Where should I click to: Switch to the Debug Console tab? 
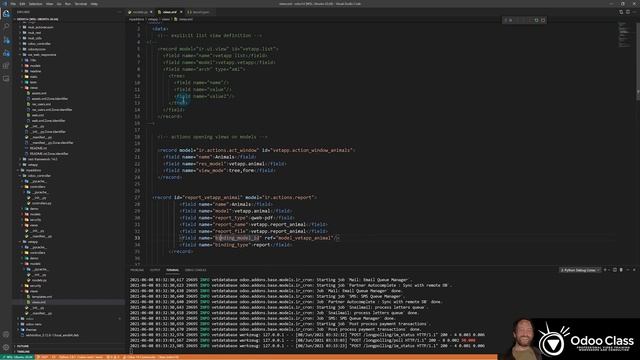tap(196, 270)
